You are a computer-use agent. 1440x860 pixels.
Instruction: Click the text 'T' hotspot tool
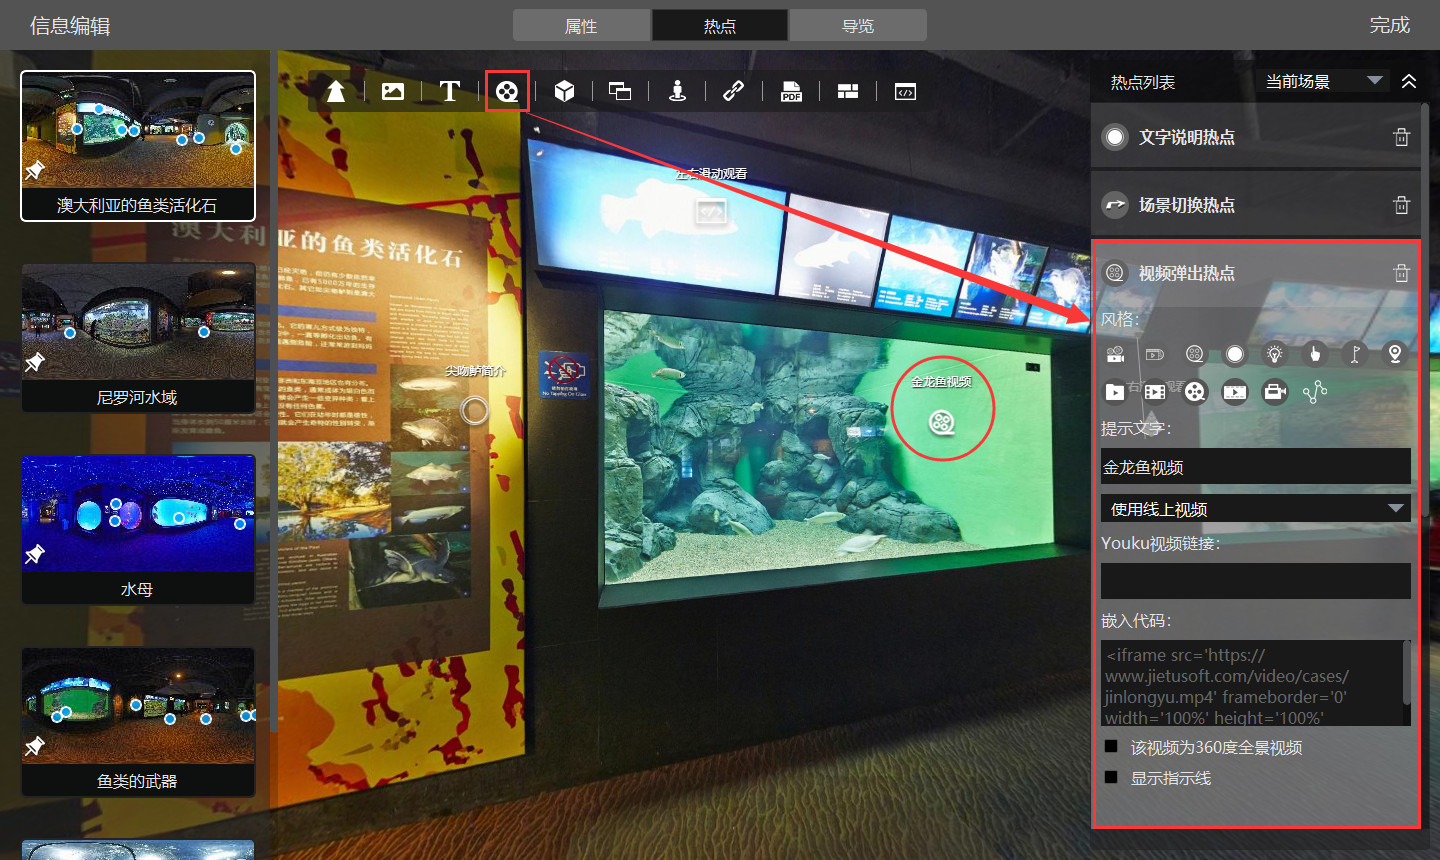(x=450, y=92)
